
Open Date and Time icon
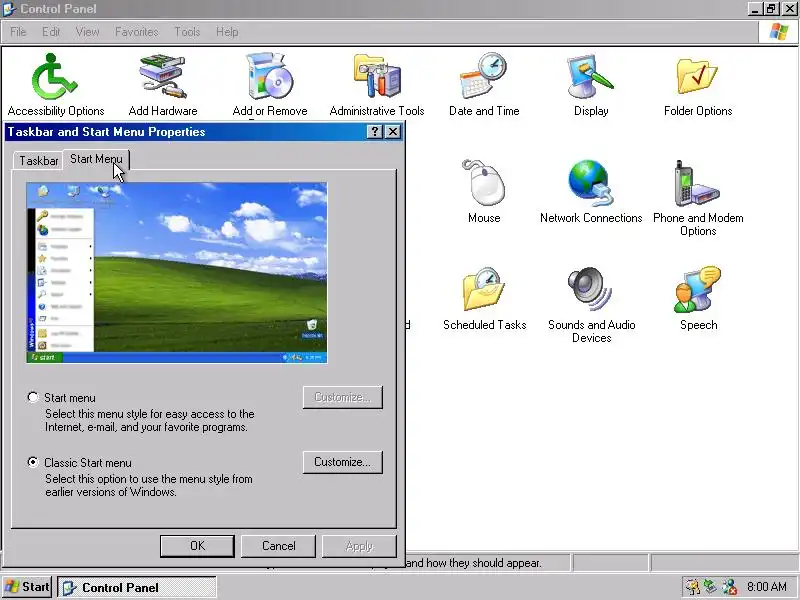484,77
